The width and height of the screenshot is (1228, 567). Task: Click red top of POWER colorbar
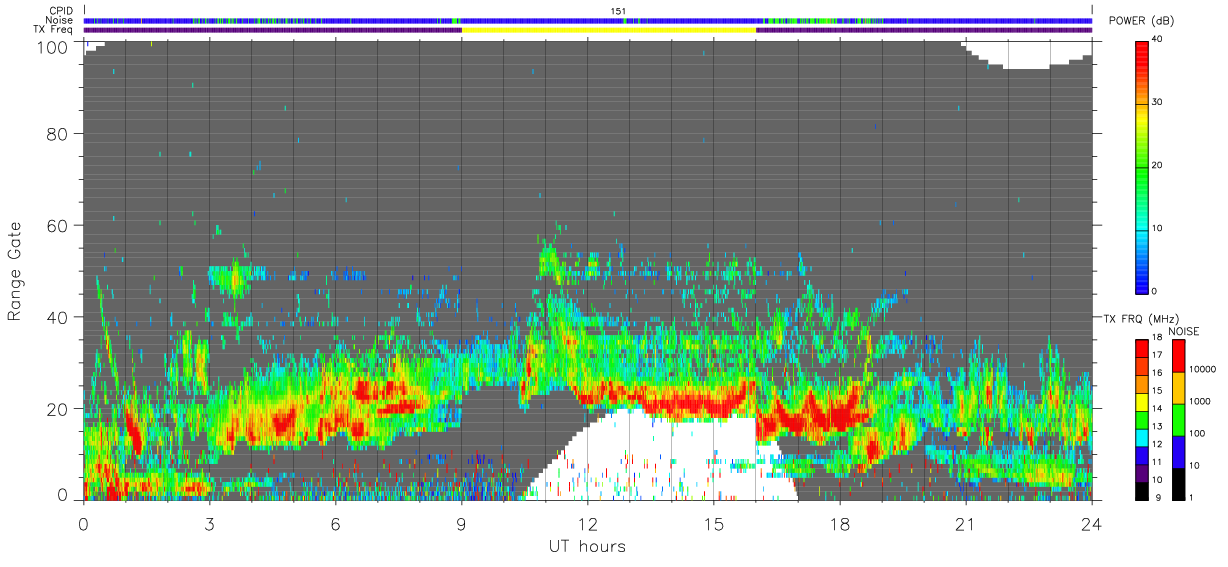tap(1142, 50)
